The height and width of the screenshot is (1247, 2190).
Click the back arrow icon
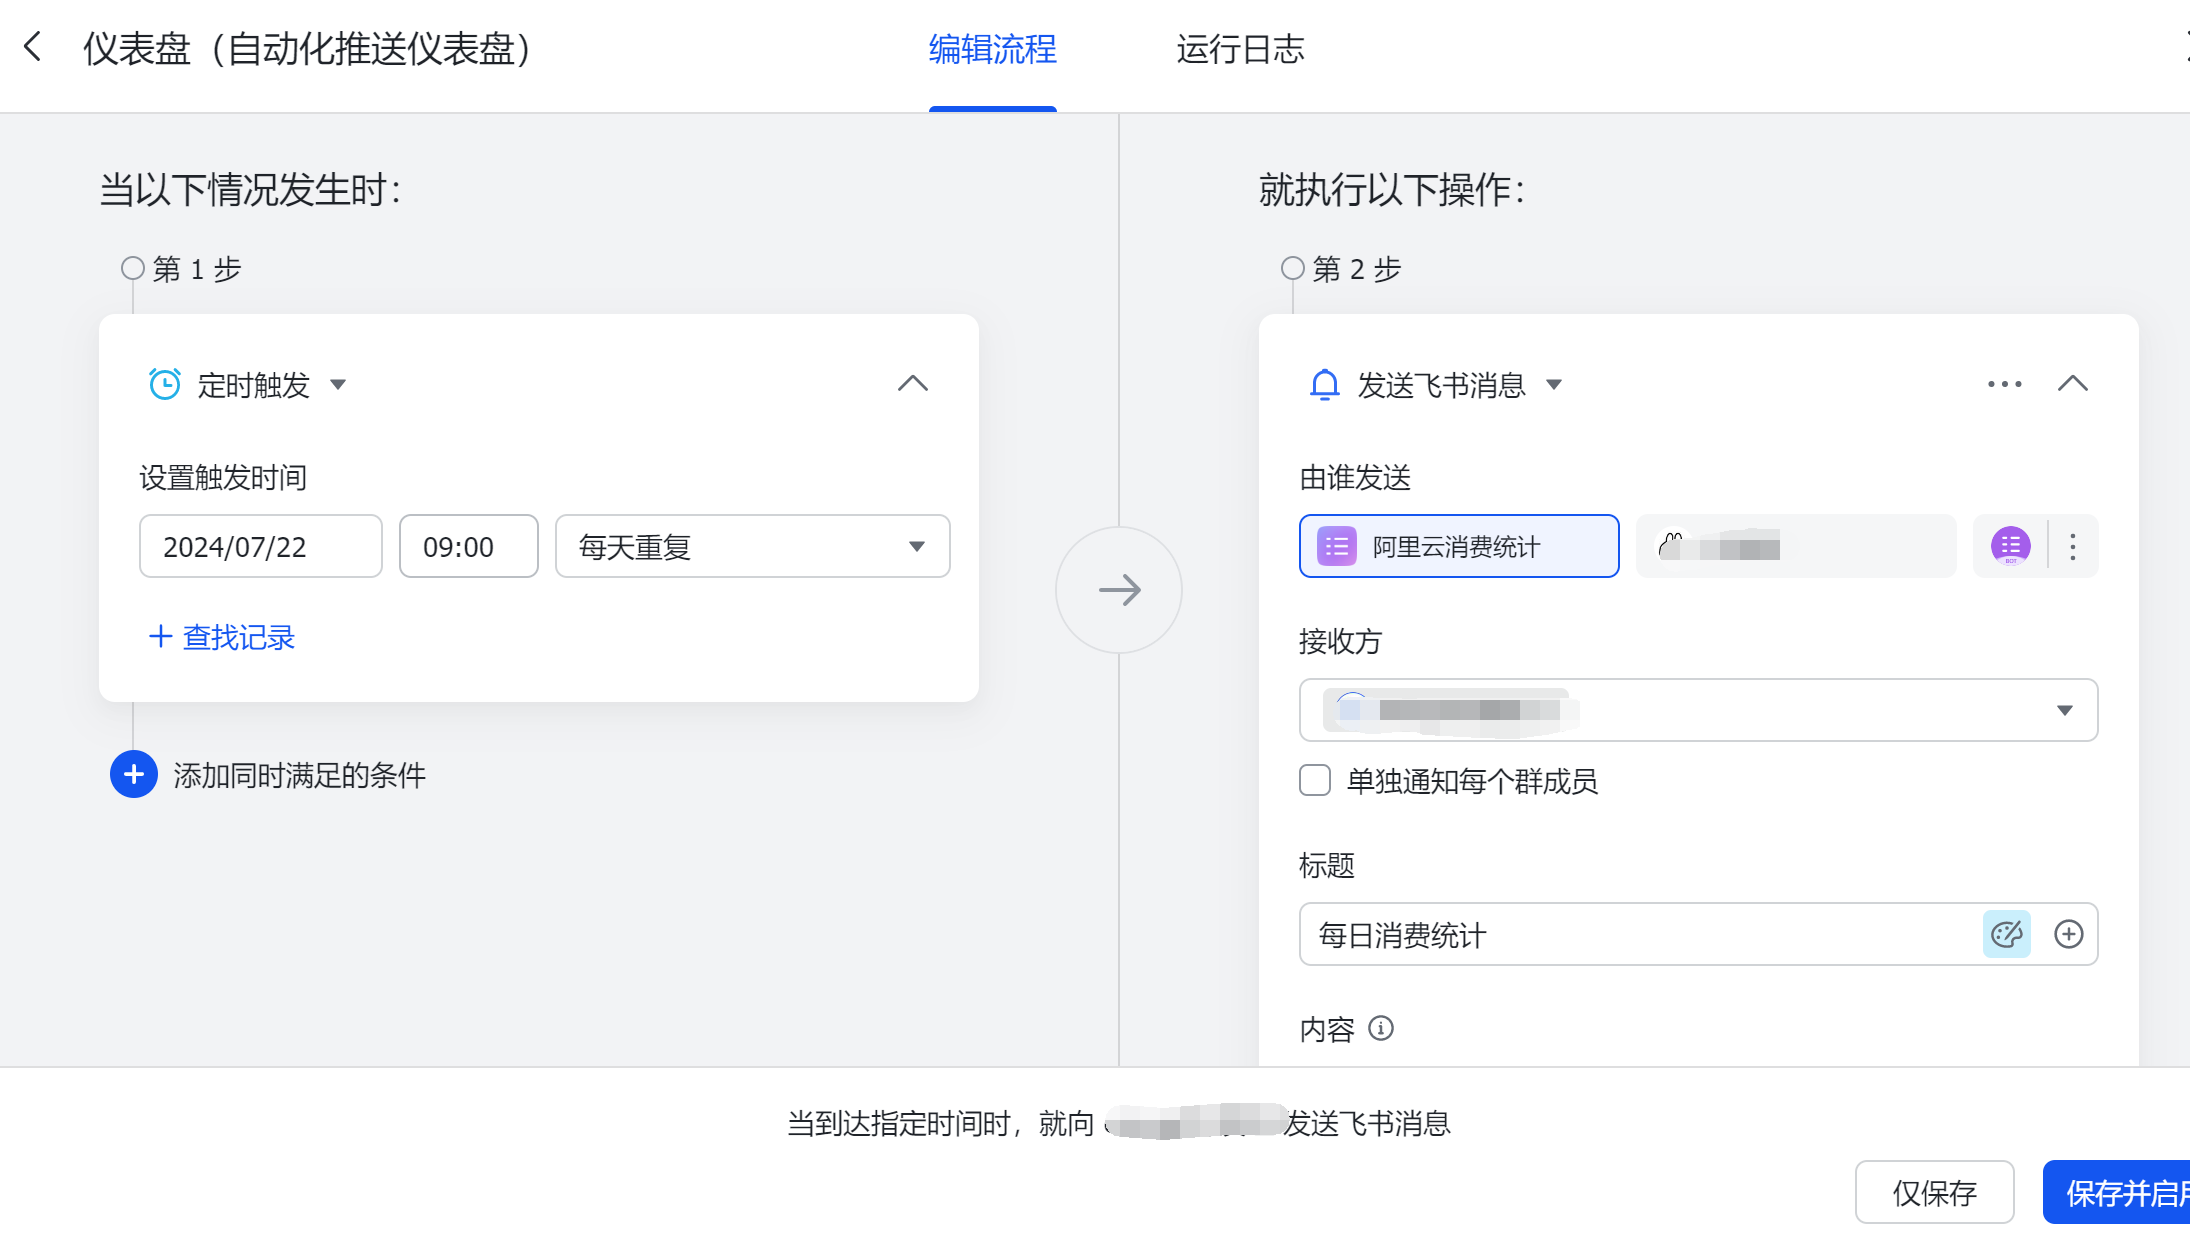click(x=33, y=47)
